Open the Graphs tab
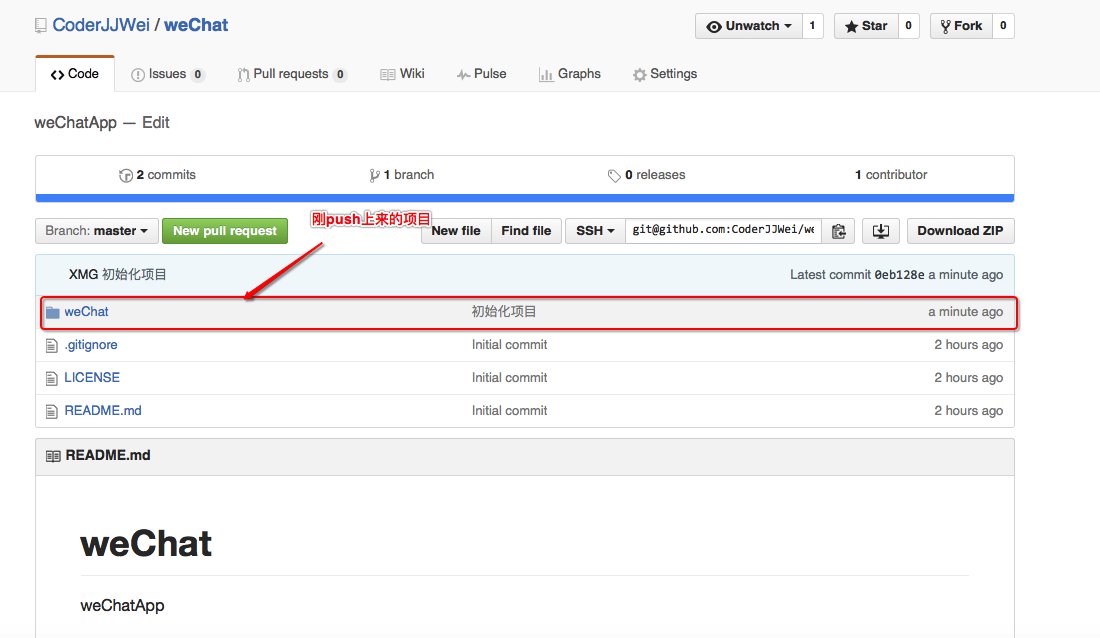The width and height of the screenshot is (1100, 638). tap(570, 74)
